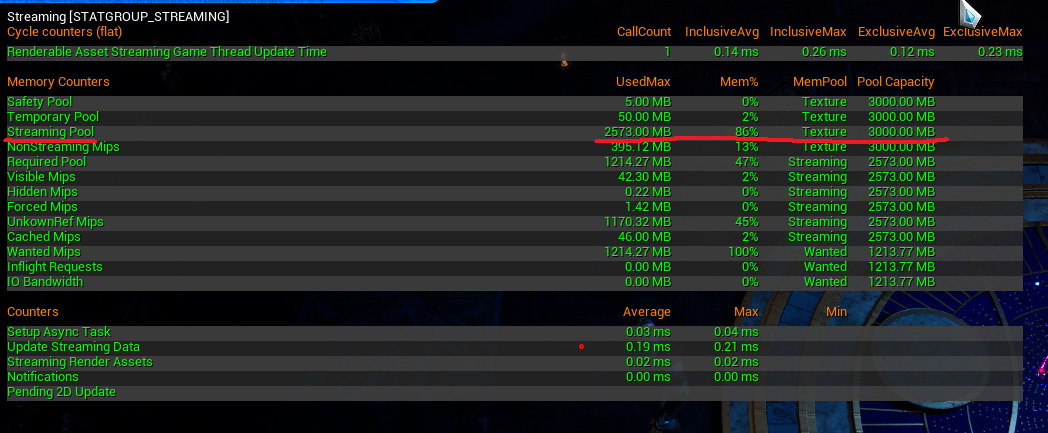Click Required Pool's Streaming MemPool entry
This screenshot has width=1048, height=433.
coord(817,162)
